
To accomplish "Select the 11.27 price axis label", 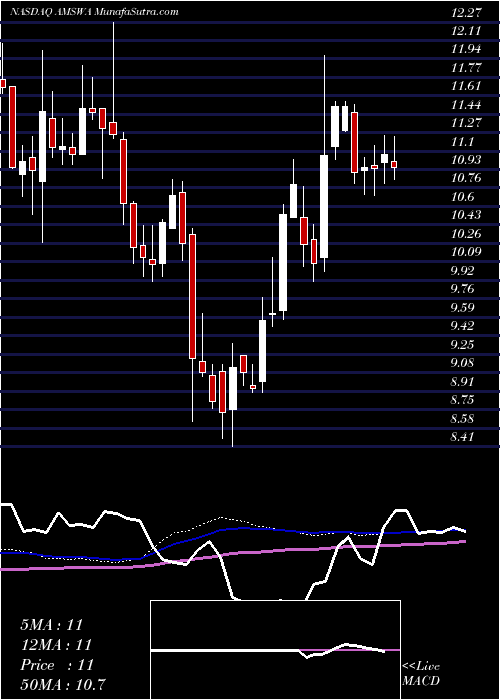I will click(x=466, y=123).
